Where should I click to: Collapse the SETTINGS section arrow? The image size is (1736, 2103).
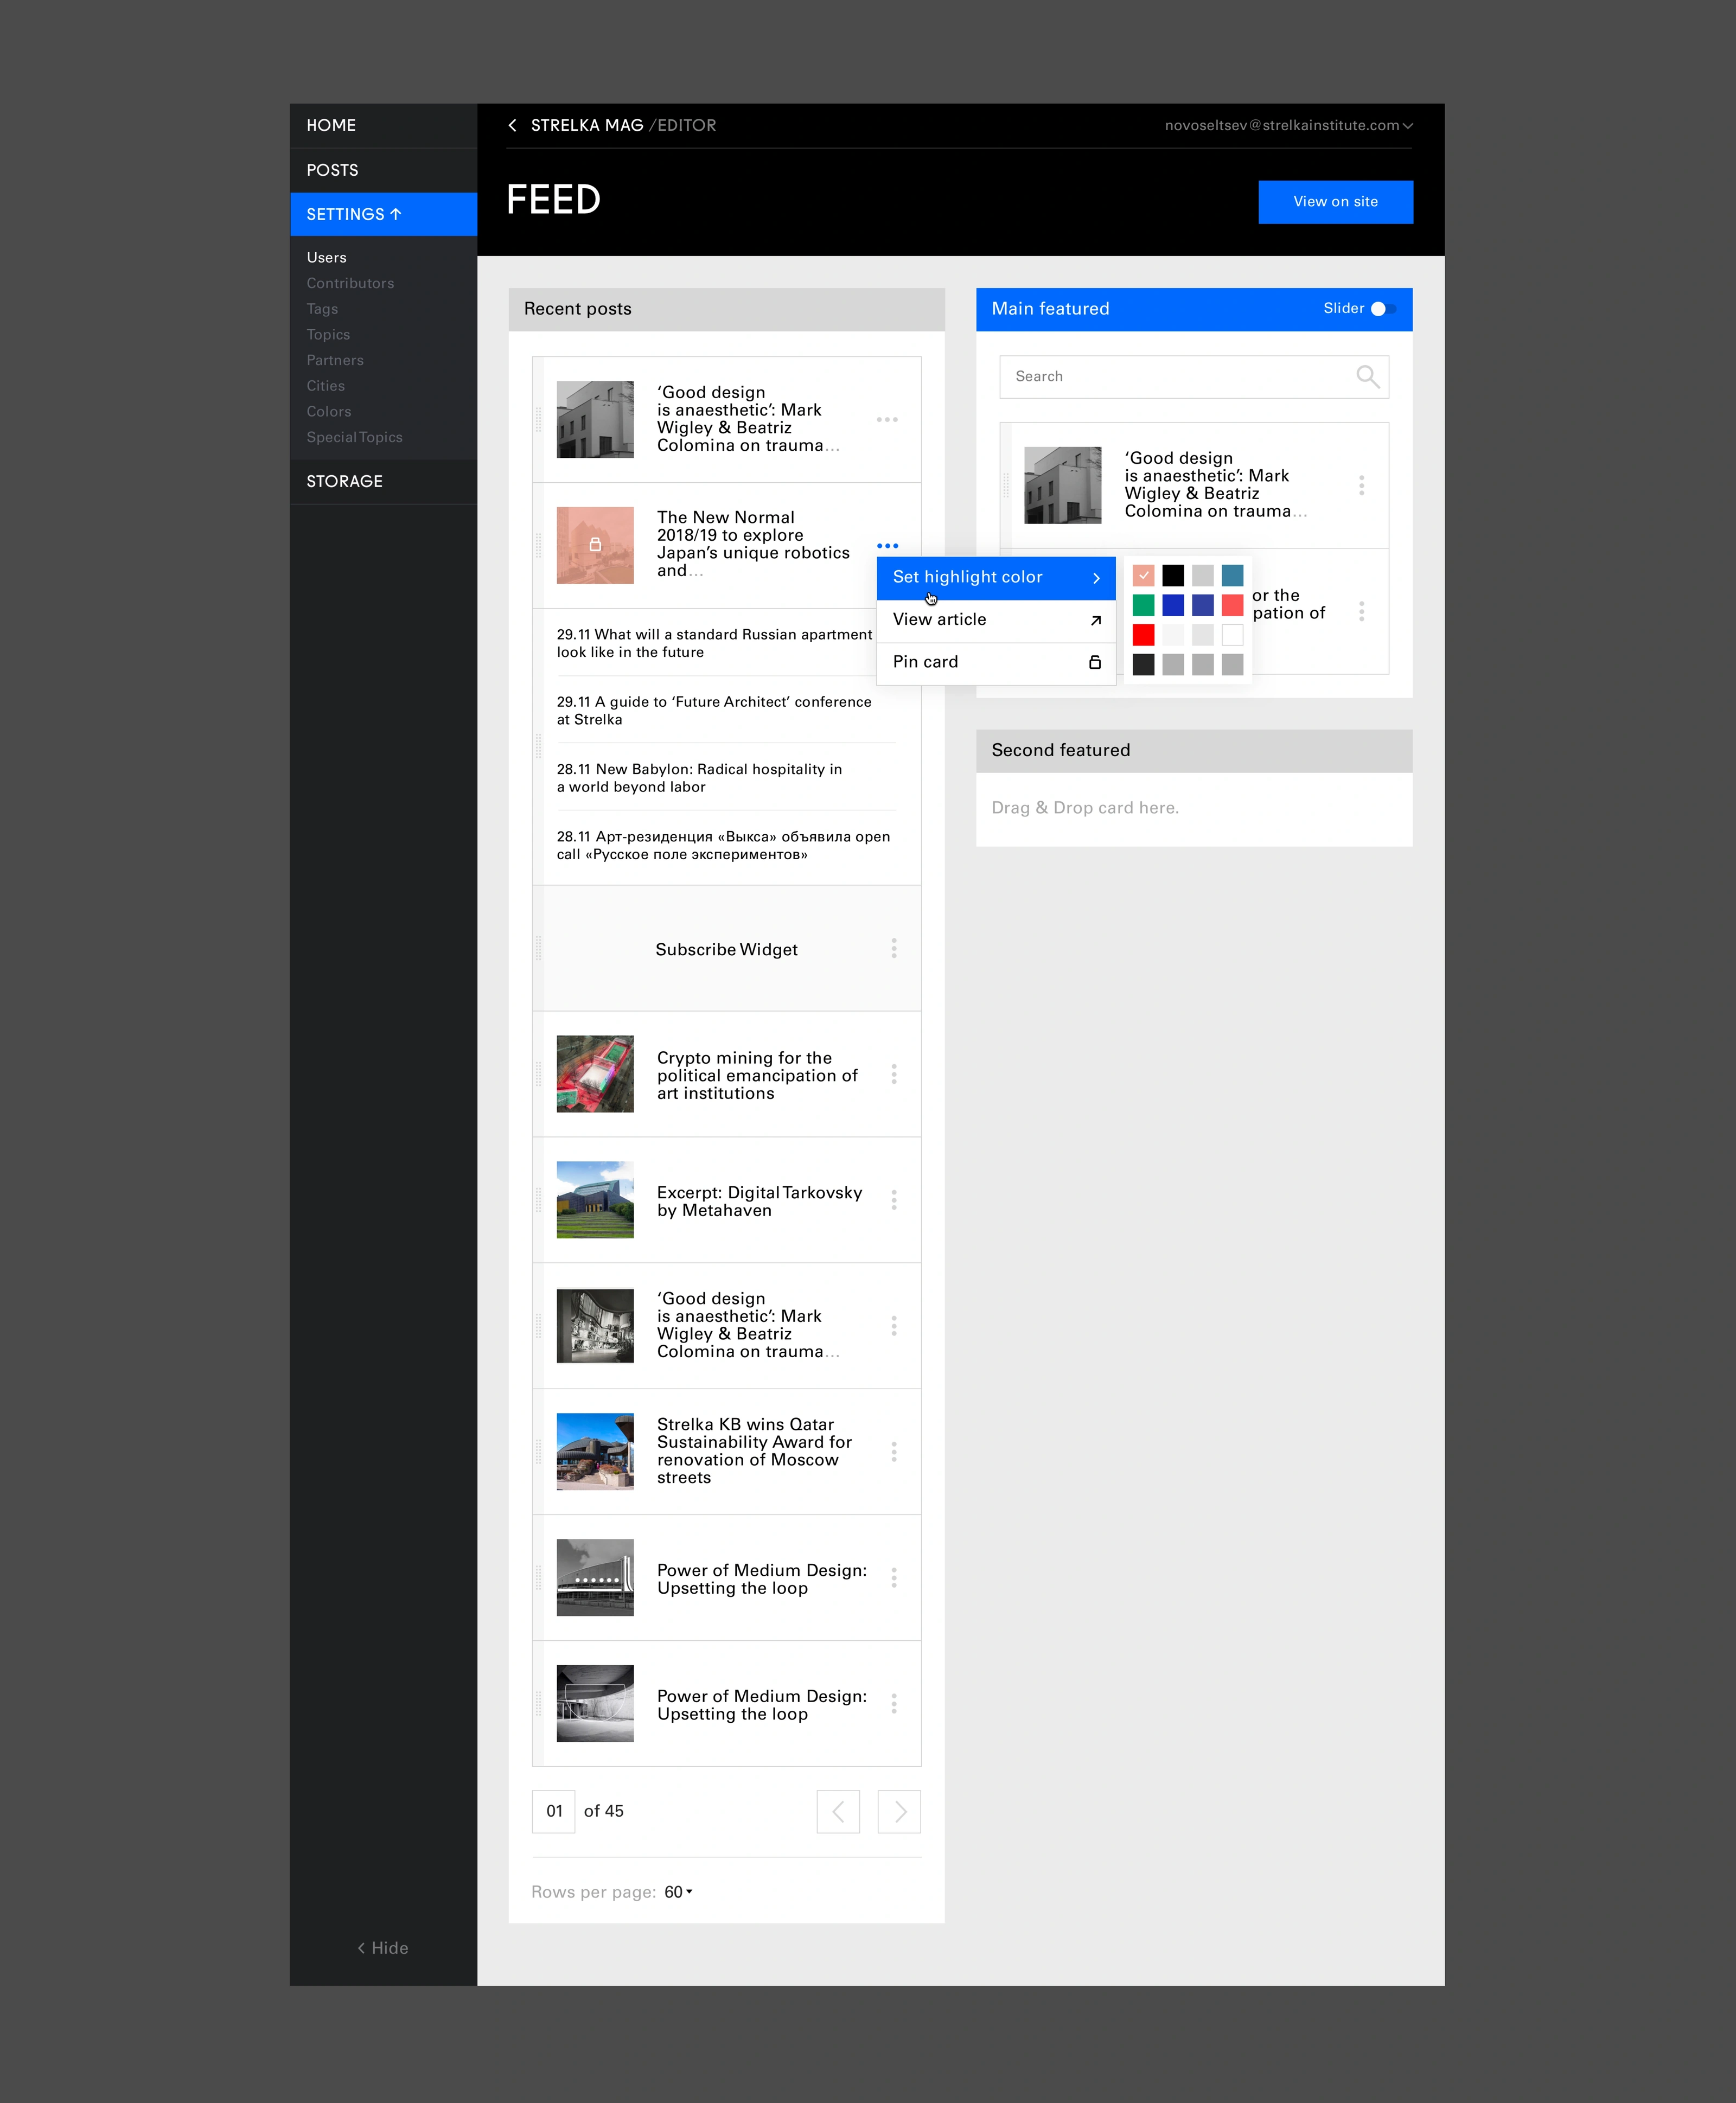click(x=396, y=214)
